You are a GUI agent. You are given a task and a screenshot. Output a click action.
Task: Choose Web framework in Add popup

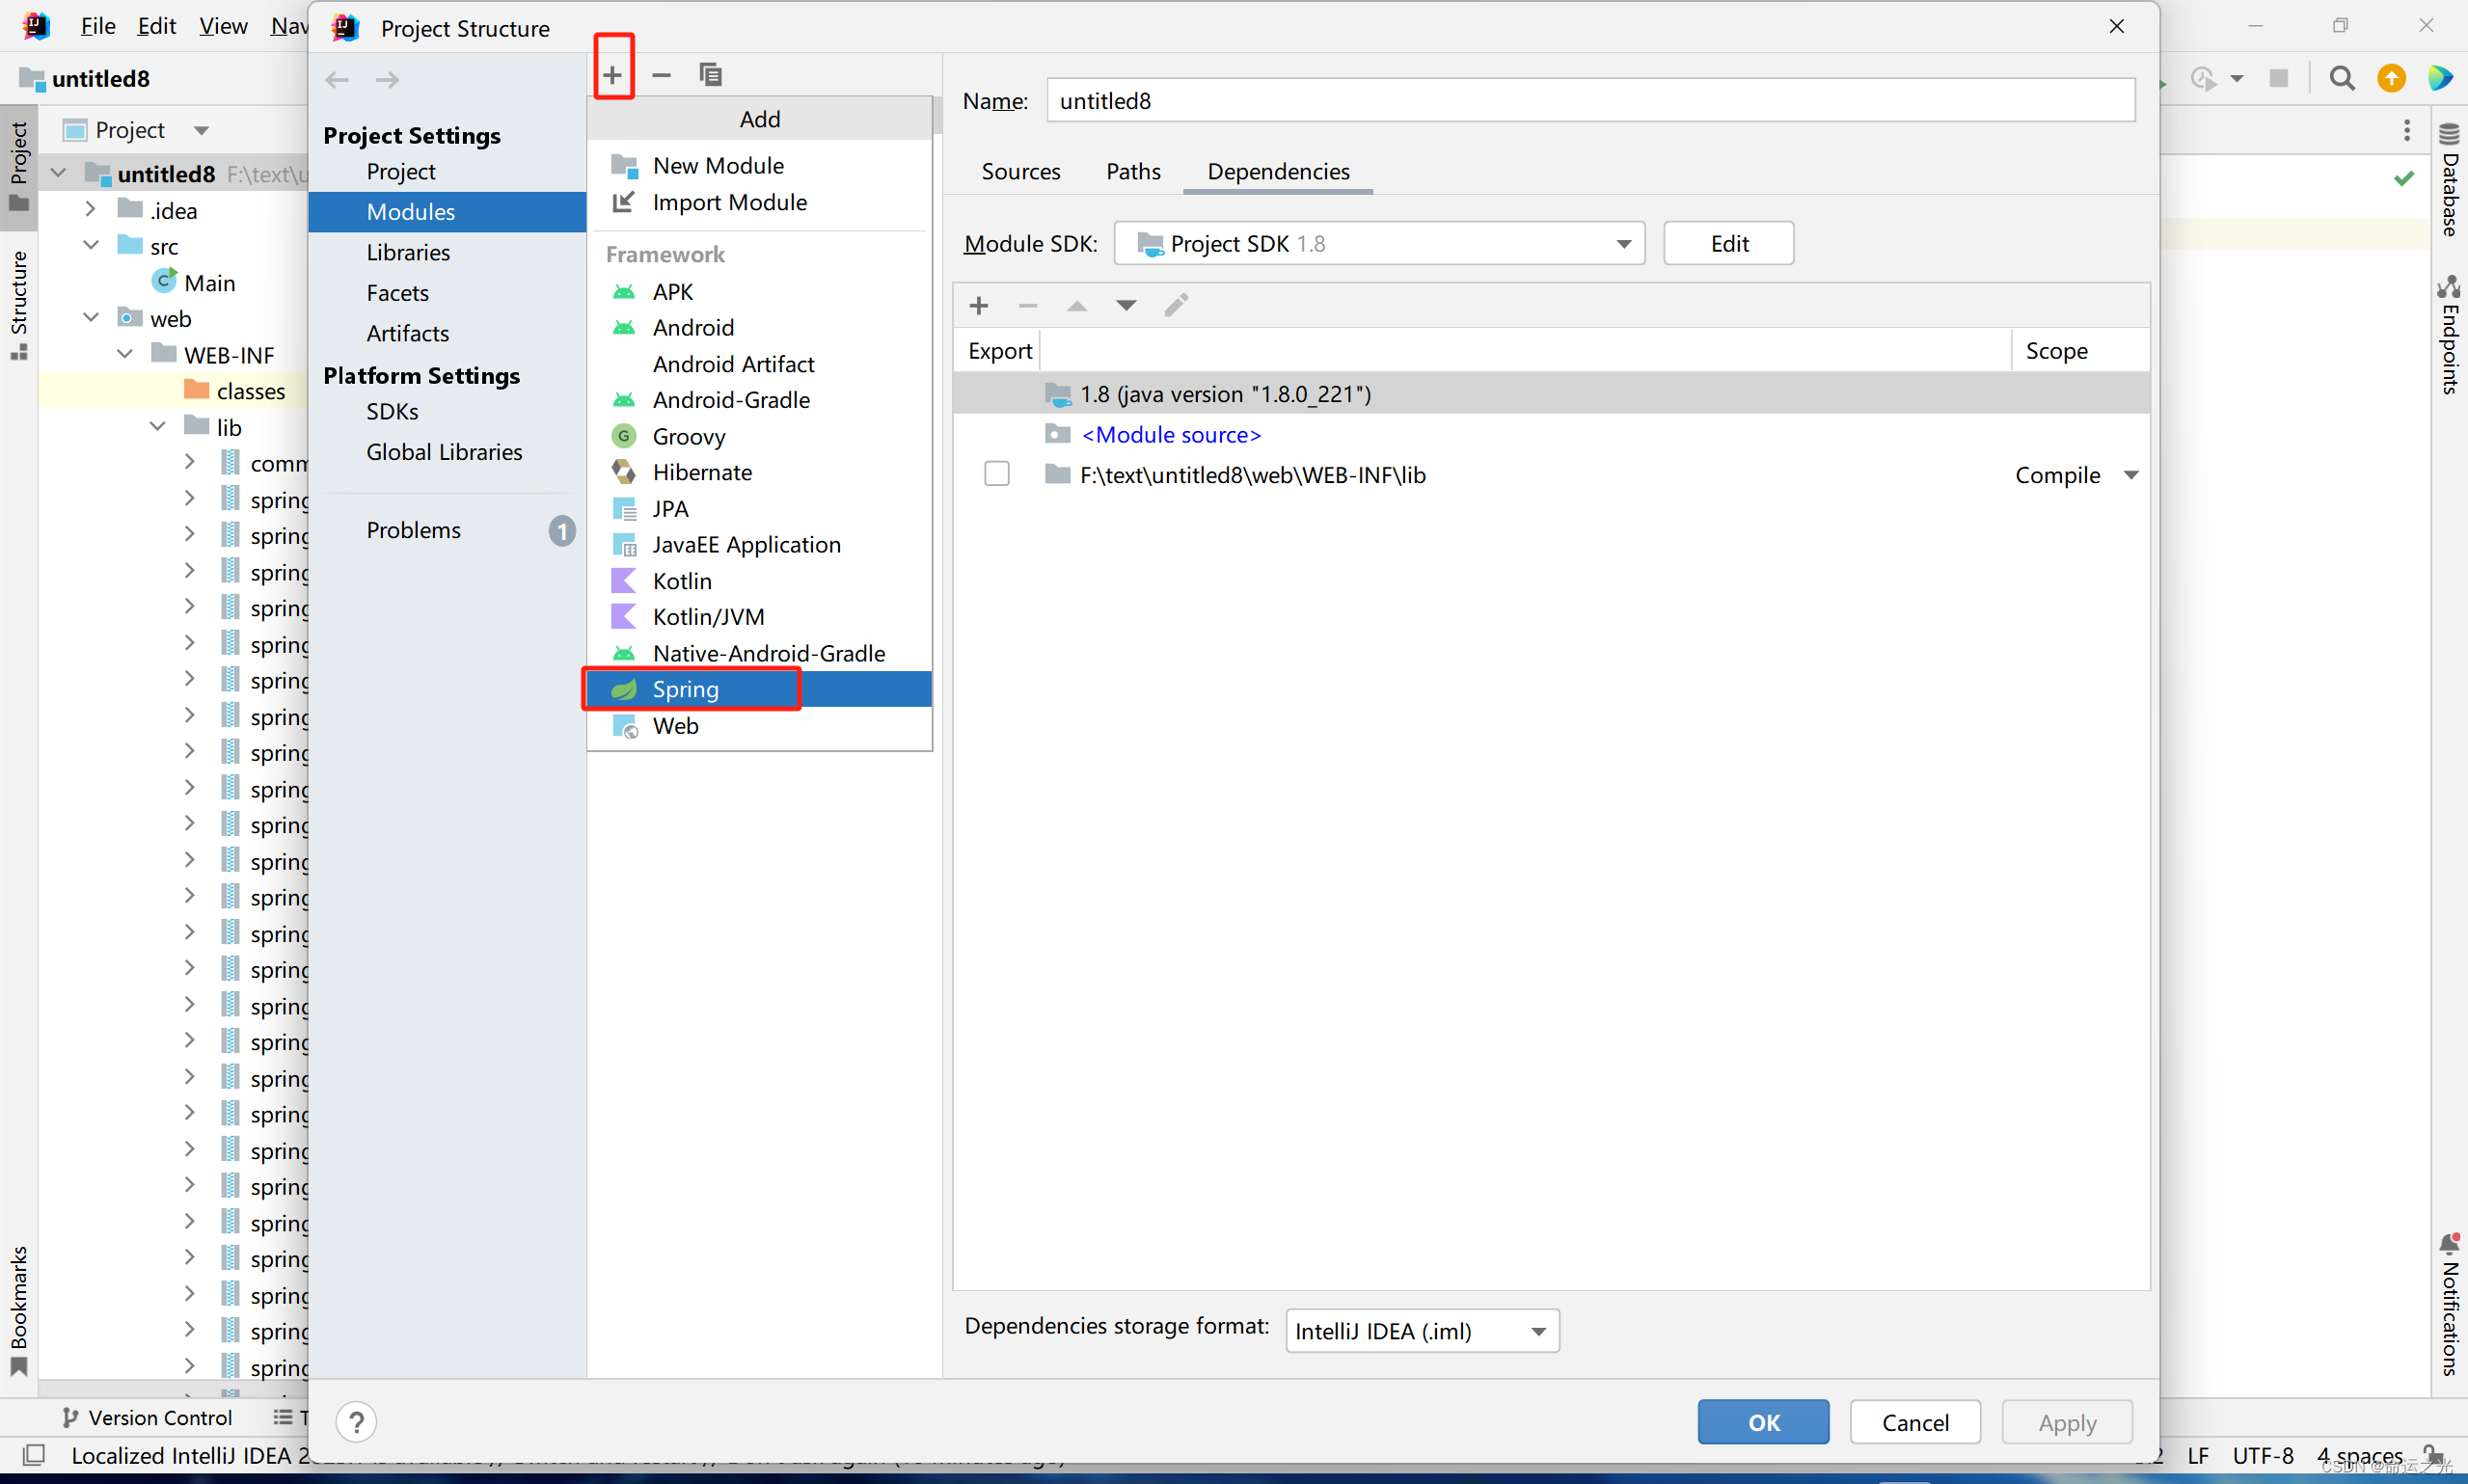(760, 725)
